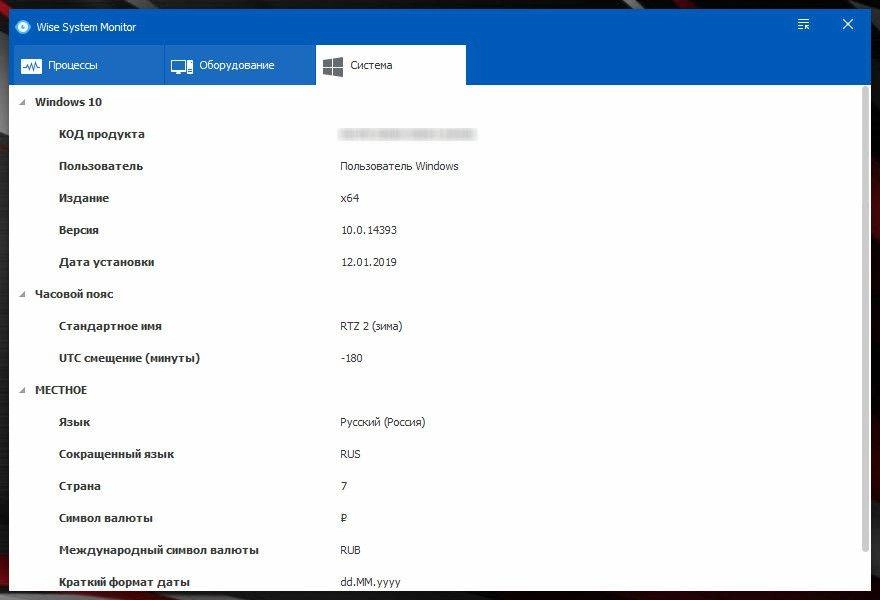Click the Windows 10 section heading
The image size is (880, 600).
click(68, 102)
